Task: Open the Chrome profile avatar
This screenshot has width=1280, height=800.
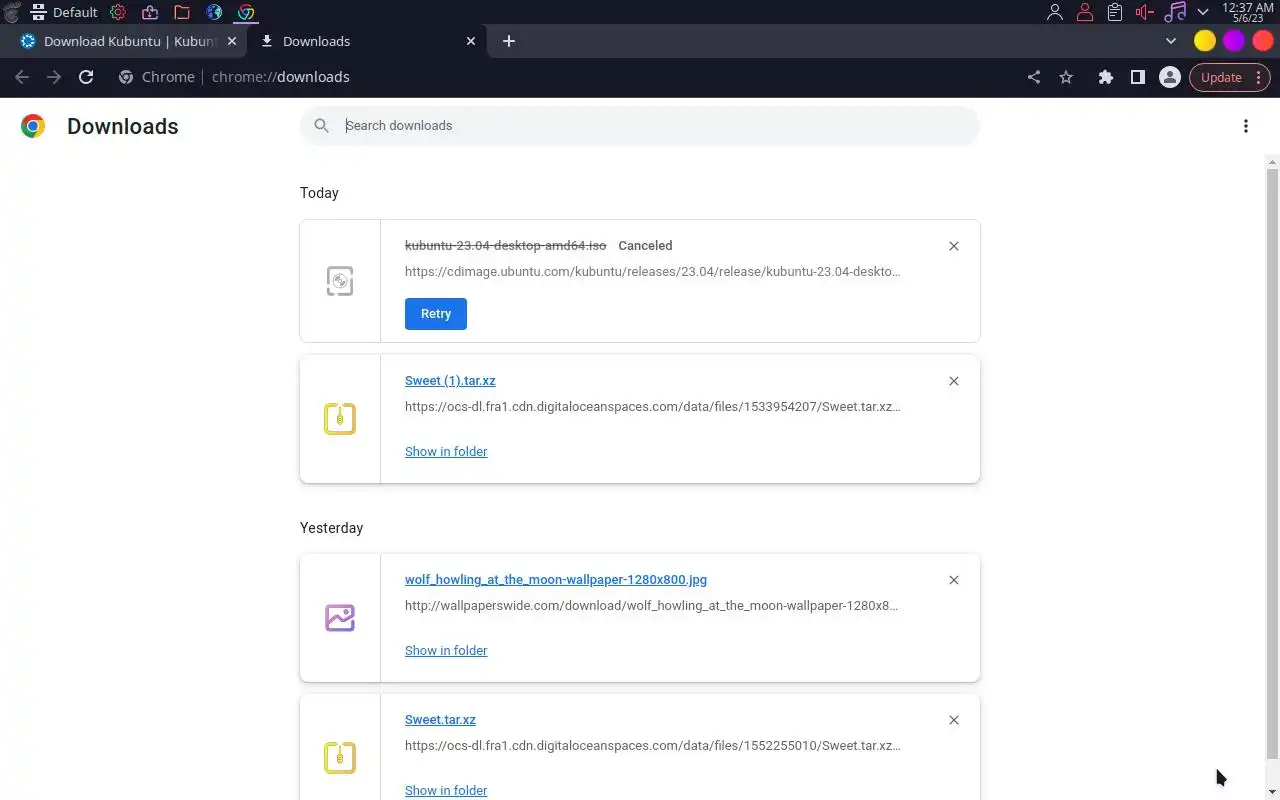Action: pos(1169,77)
